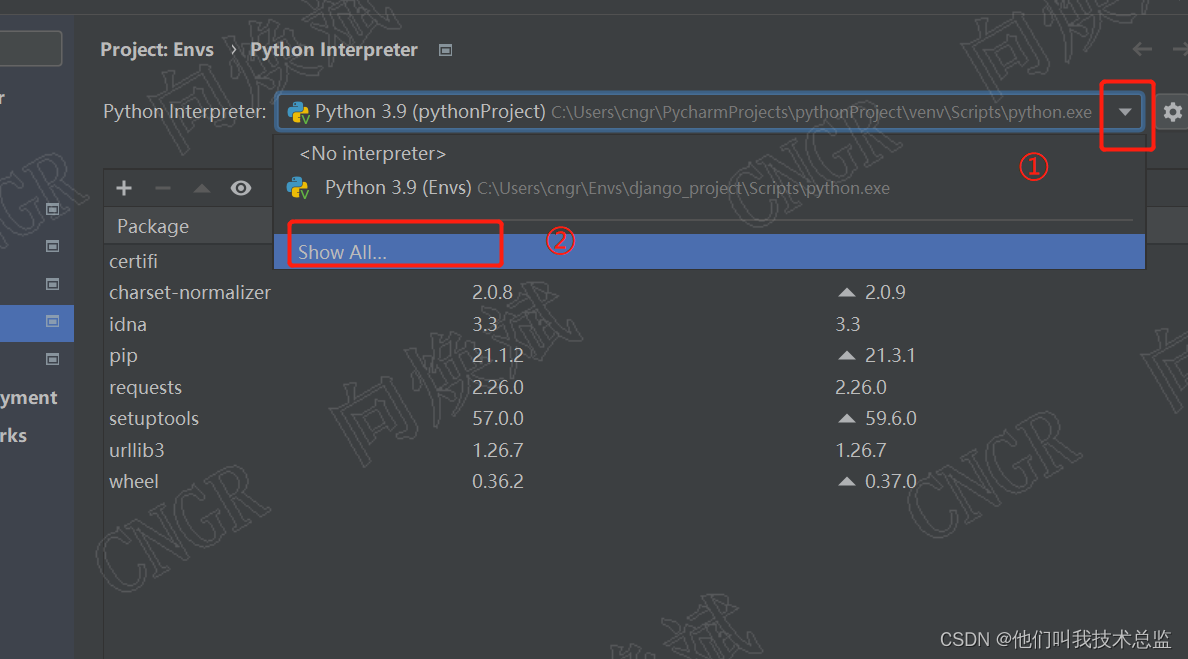Viewport: 1188px width, 659px height.
Task: Select the setuptools package row
Action: pos(154,419)
